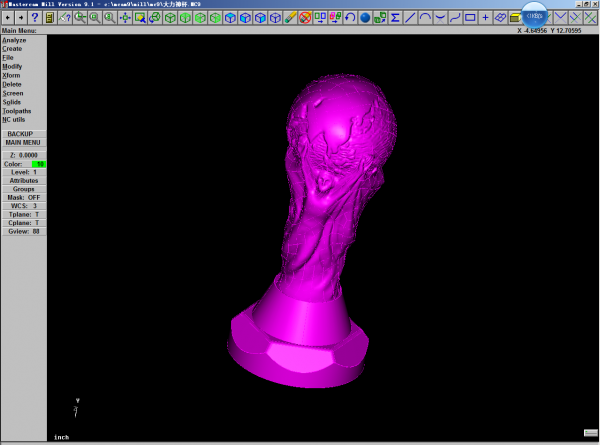Image resolution: width=600 pixels, height=445 pixels.
Task: Go to the next toolbar page arrow
Action: coord(21,18)
